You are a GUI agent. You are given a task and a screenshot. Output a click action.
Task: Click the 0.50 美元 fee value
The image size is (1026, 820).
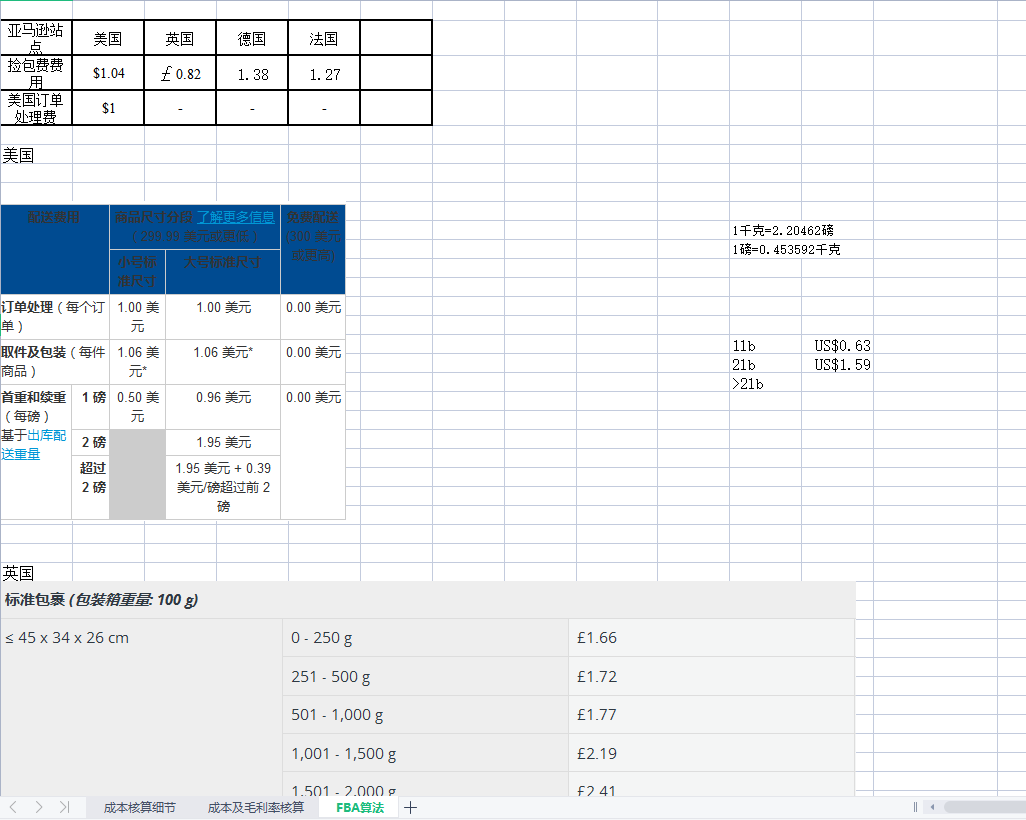[x=137, y=406]
